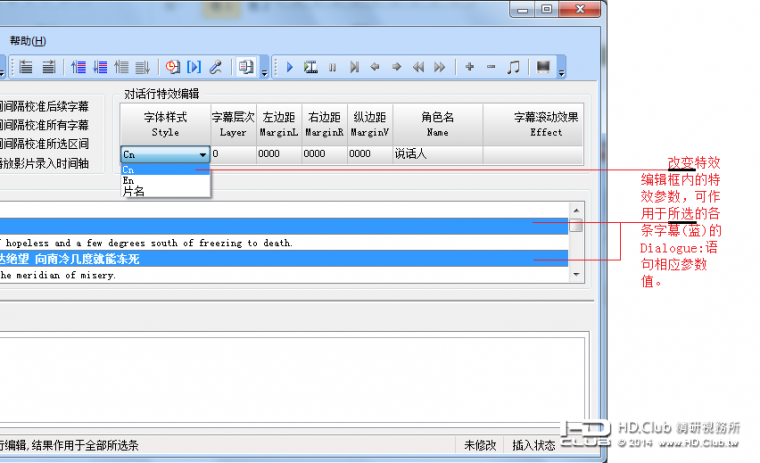Select En in the style dropdown list

pyautogui.click(x=165, y=180)
